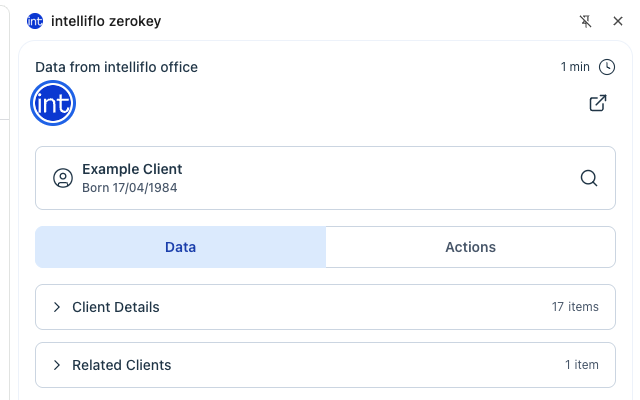The height and width of the screenshot is (400, 640).
Task: Switch to the Data tab
Action: [180, 247]
